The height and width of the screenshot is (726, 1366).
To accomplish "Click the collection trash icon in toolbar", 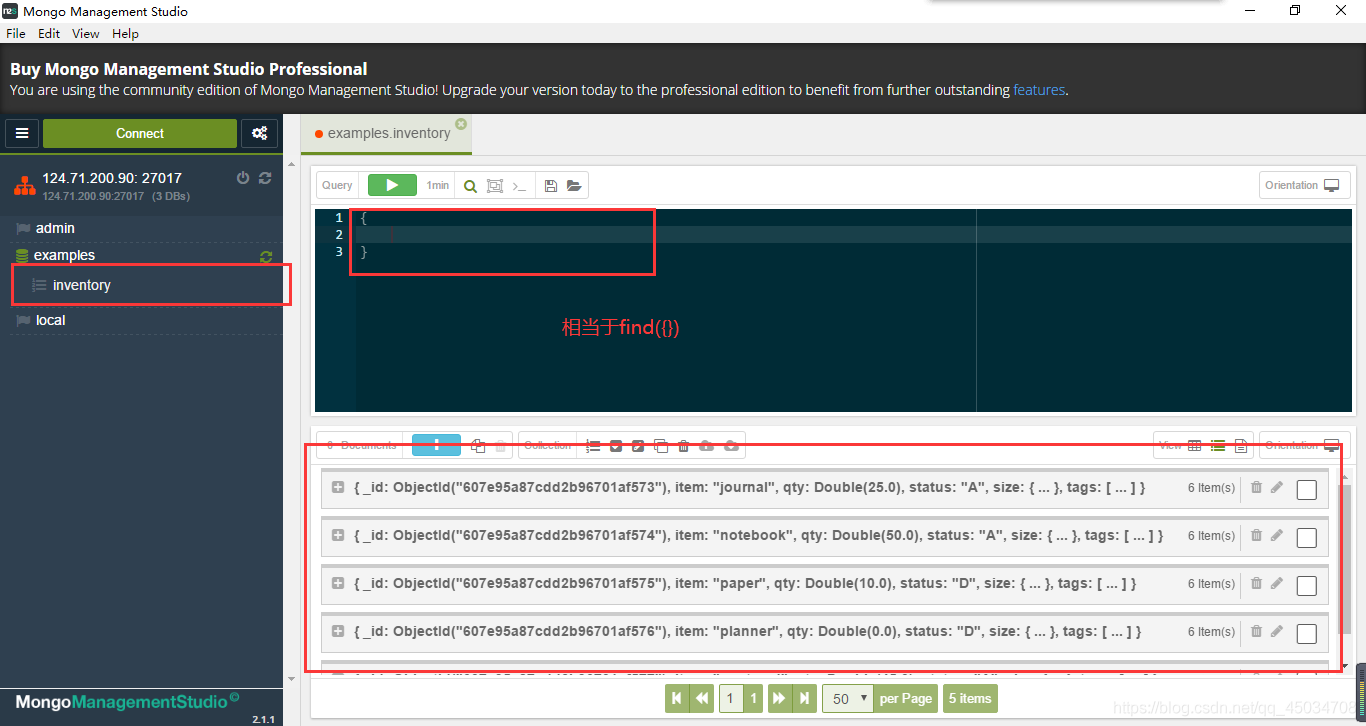I will 683,446.
